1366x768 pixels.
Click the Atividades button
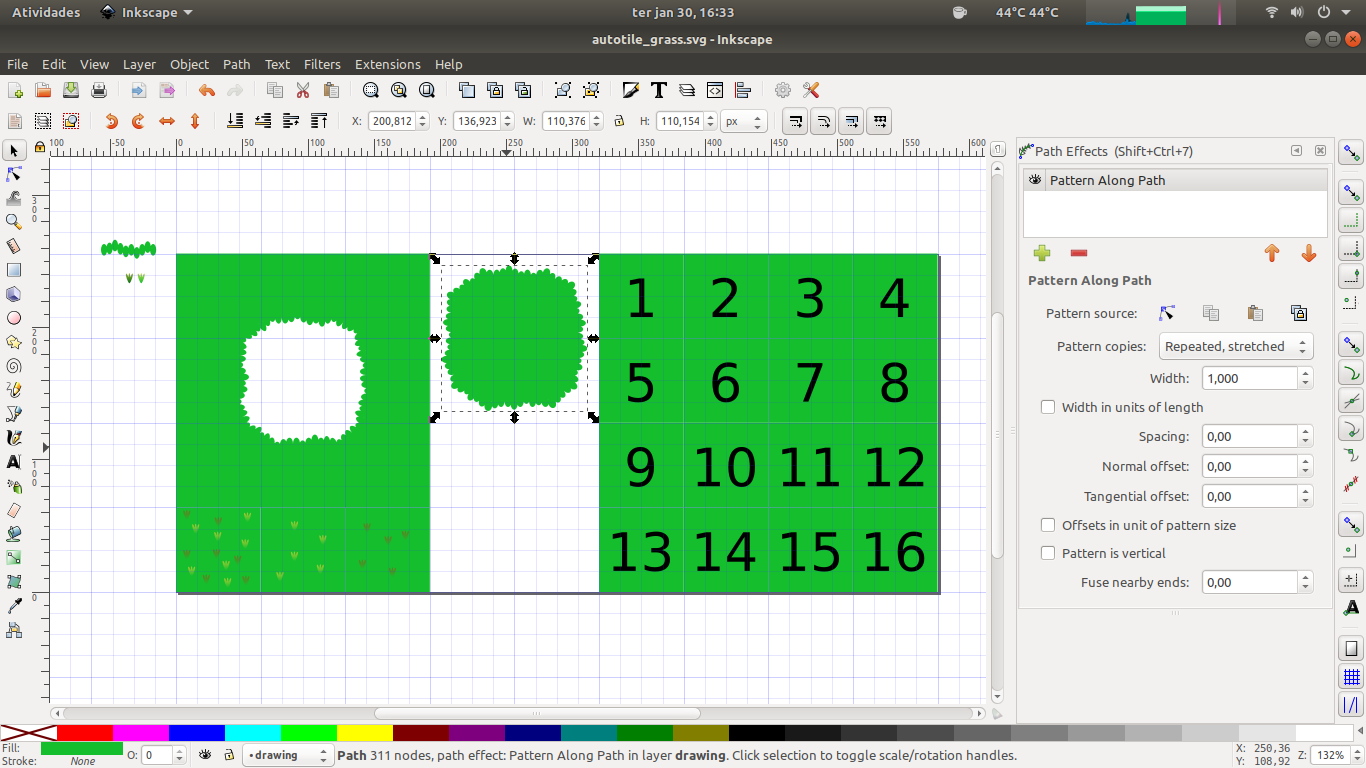[x=46, y=12]
